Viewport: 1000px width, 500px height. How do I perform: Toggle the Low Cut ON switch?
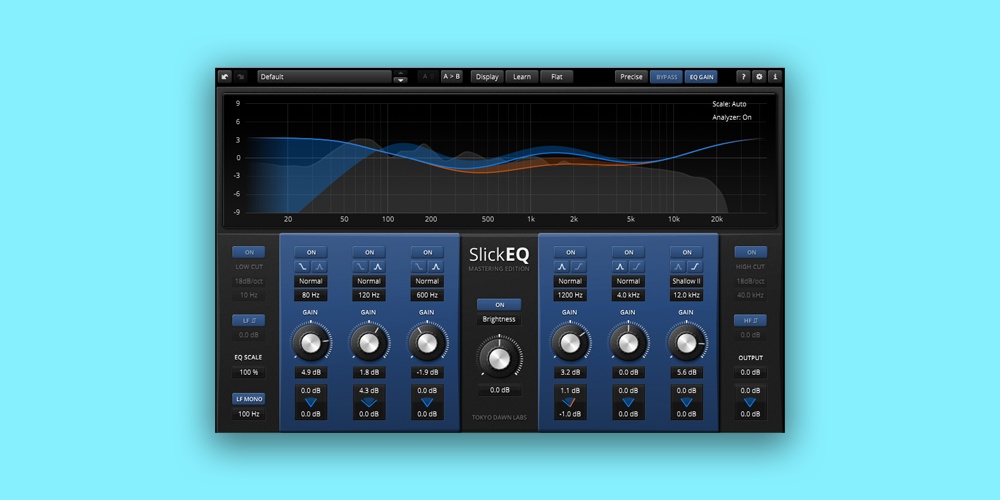(x=248, y=252)
